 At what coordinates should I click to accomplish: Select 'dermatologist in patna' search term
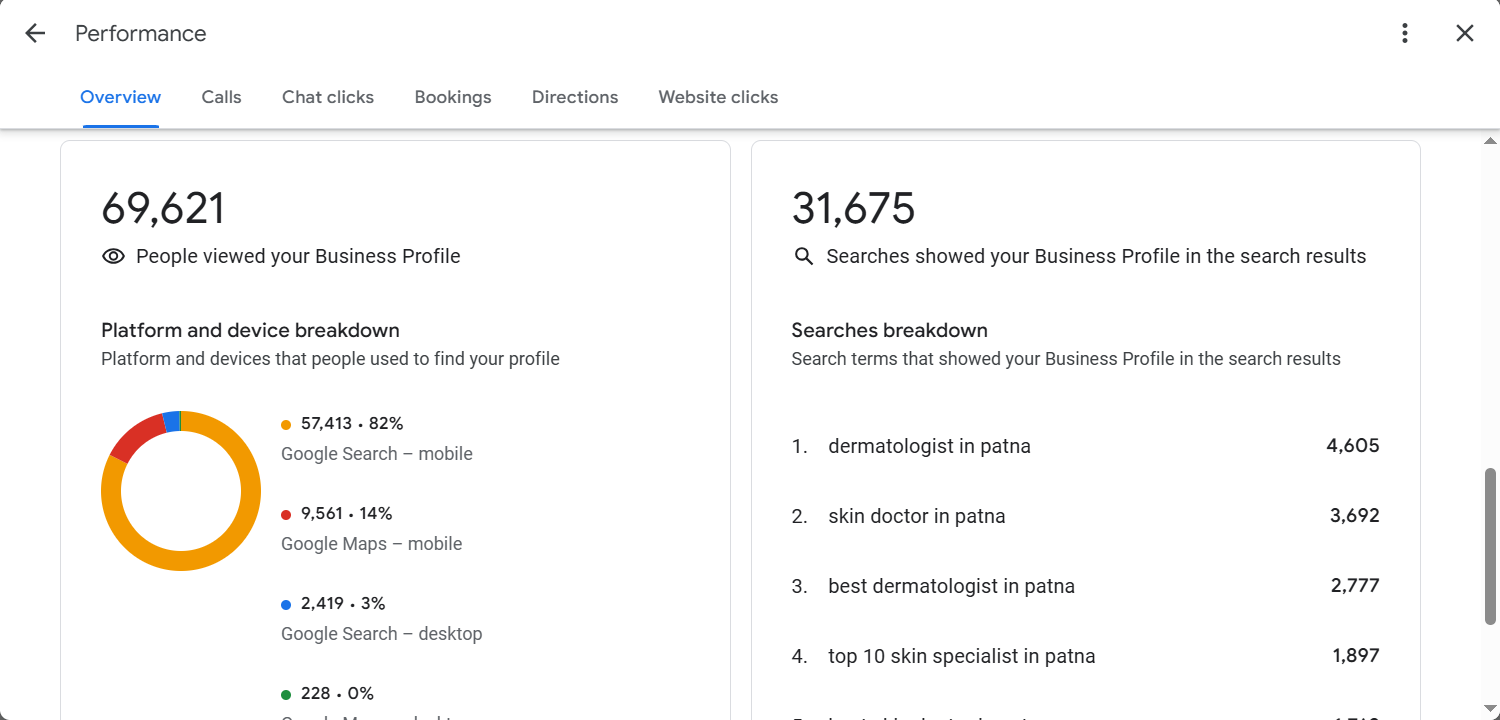tap(929, 446)
